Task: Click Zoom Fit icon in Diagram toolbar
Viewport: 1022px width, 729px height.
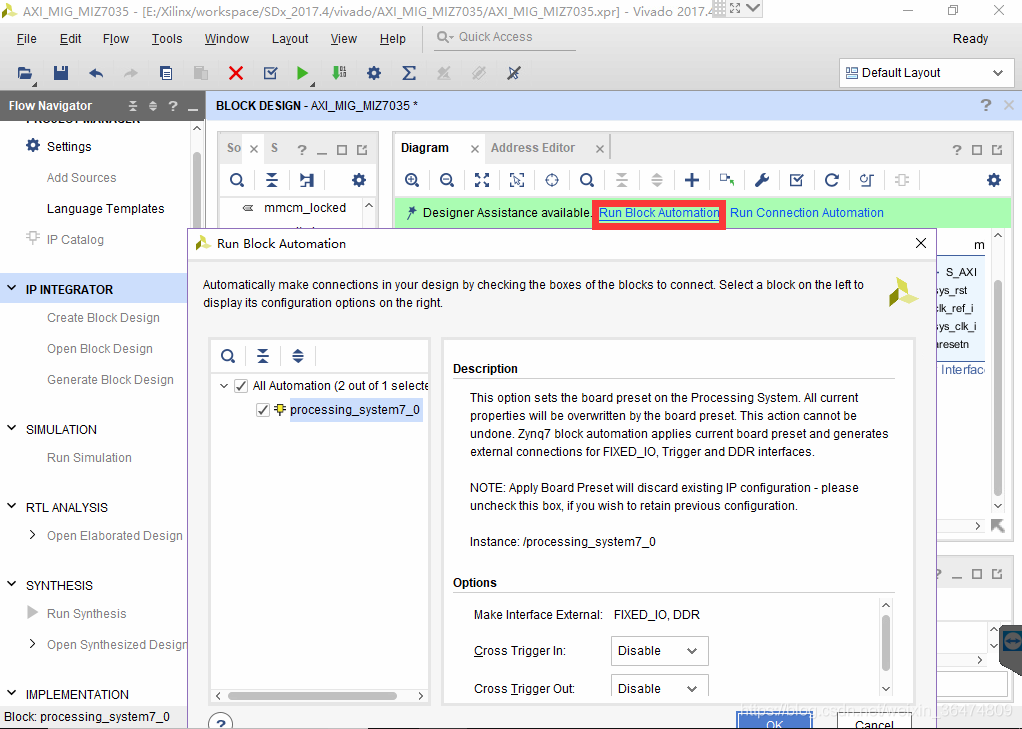Action: 482,180
